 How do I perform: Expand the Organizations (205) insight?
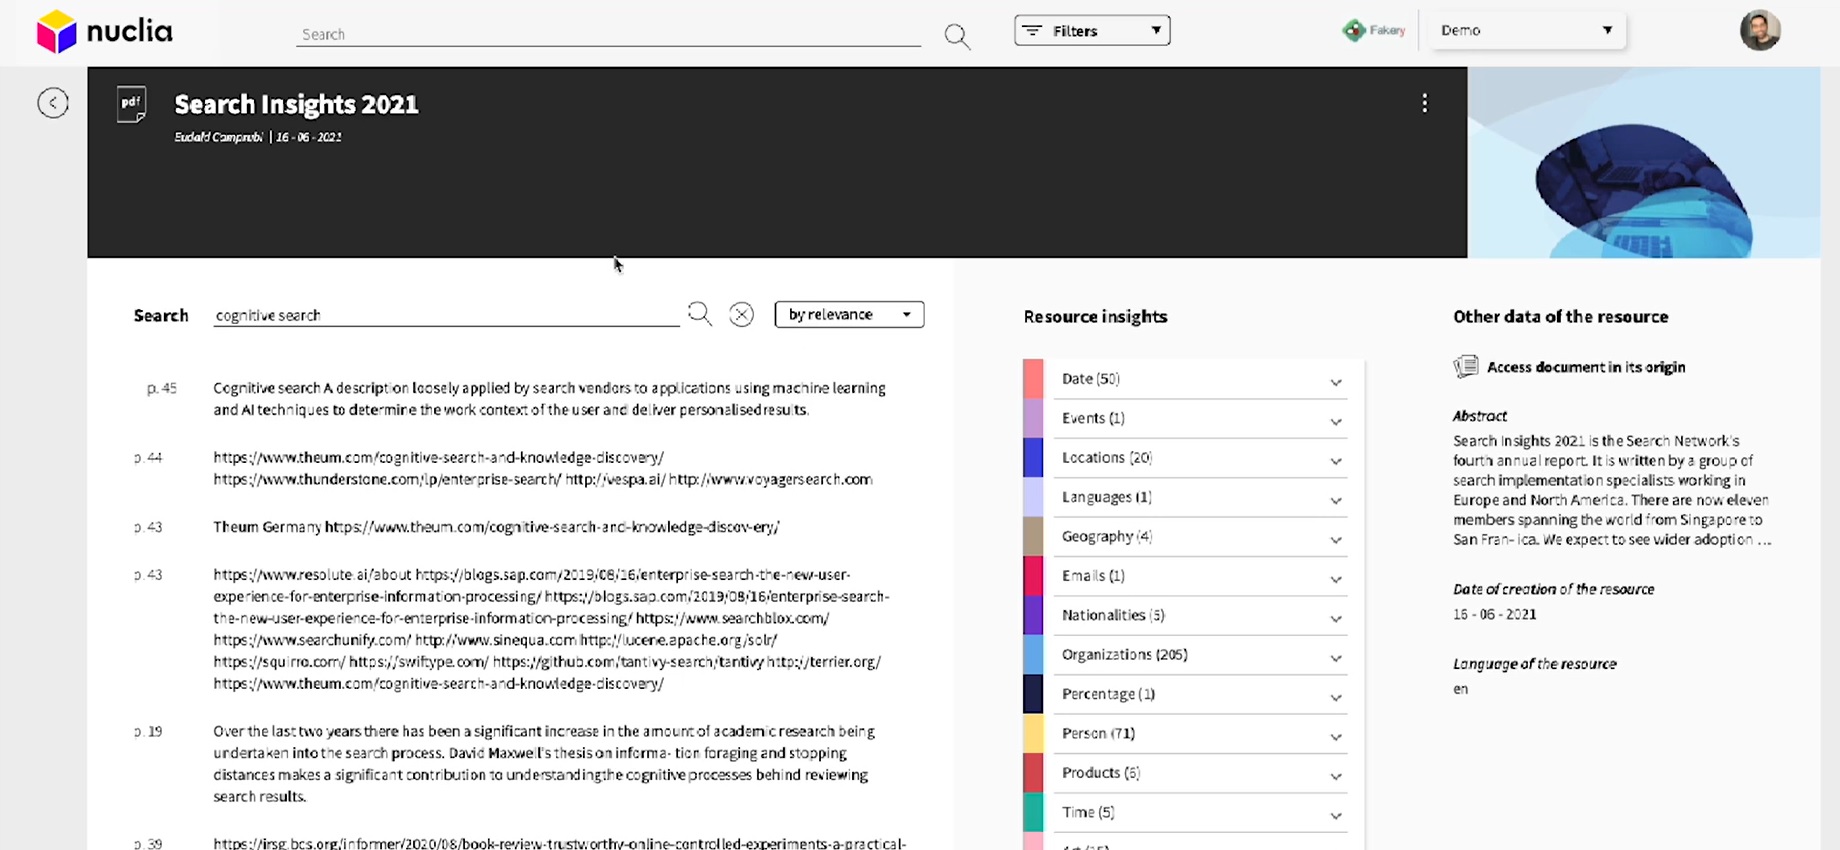1200,655
